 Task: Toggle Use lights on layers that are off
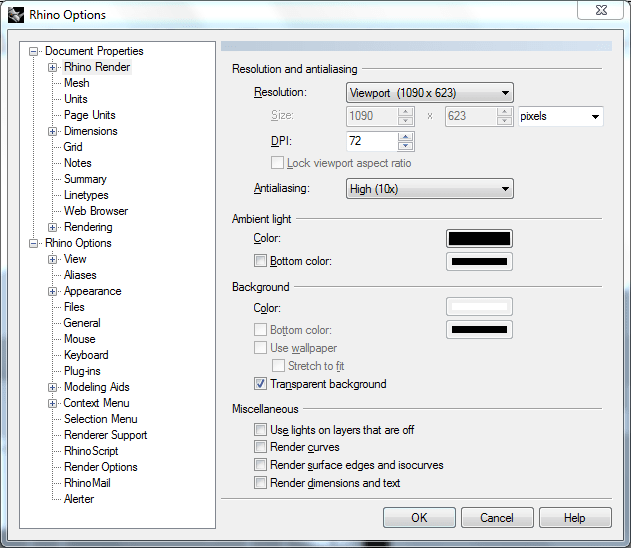click(x=261, y=430)
